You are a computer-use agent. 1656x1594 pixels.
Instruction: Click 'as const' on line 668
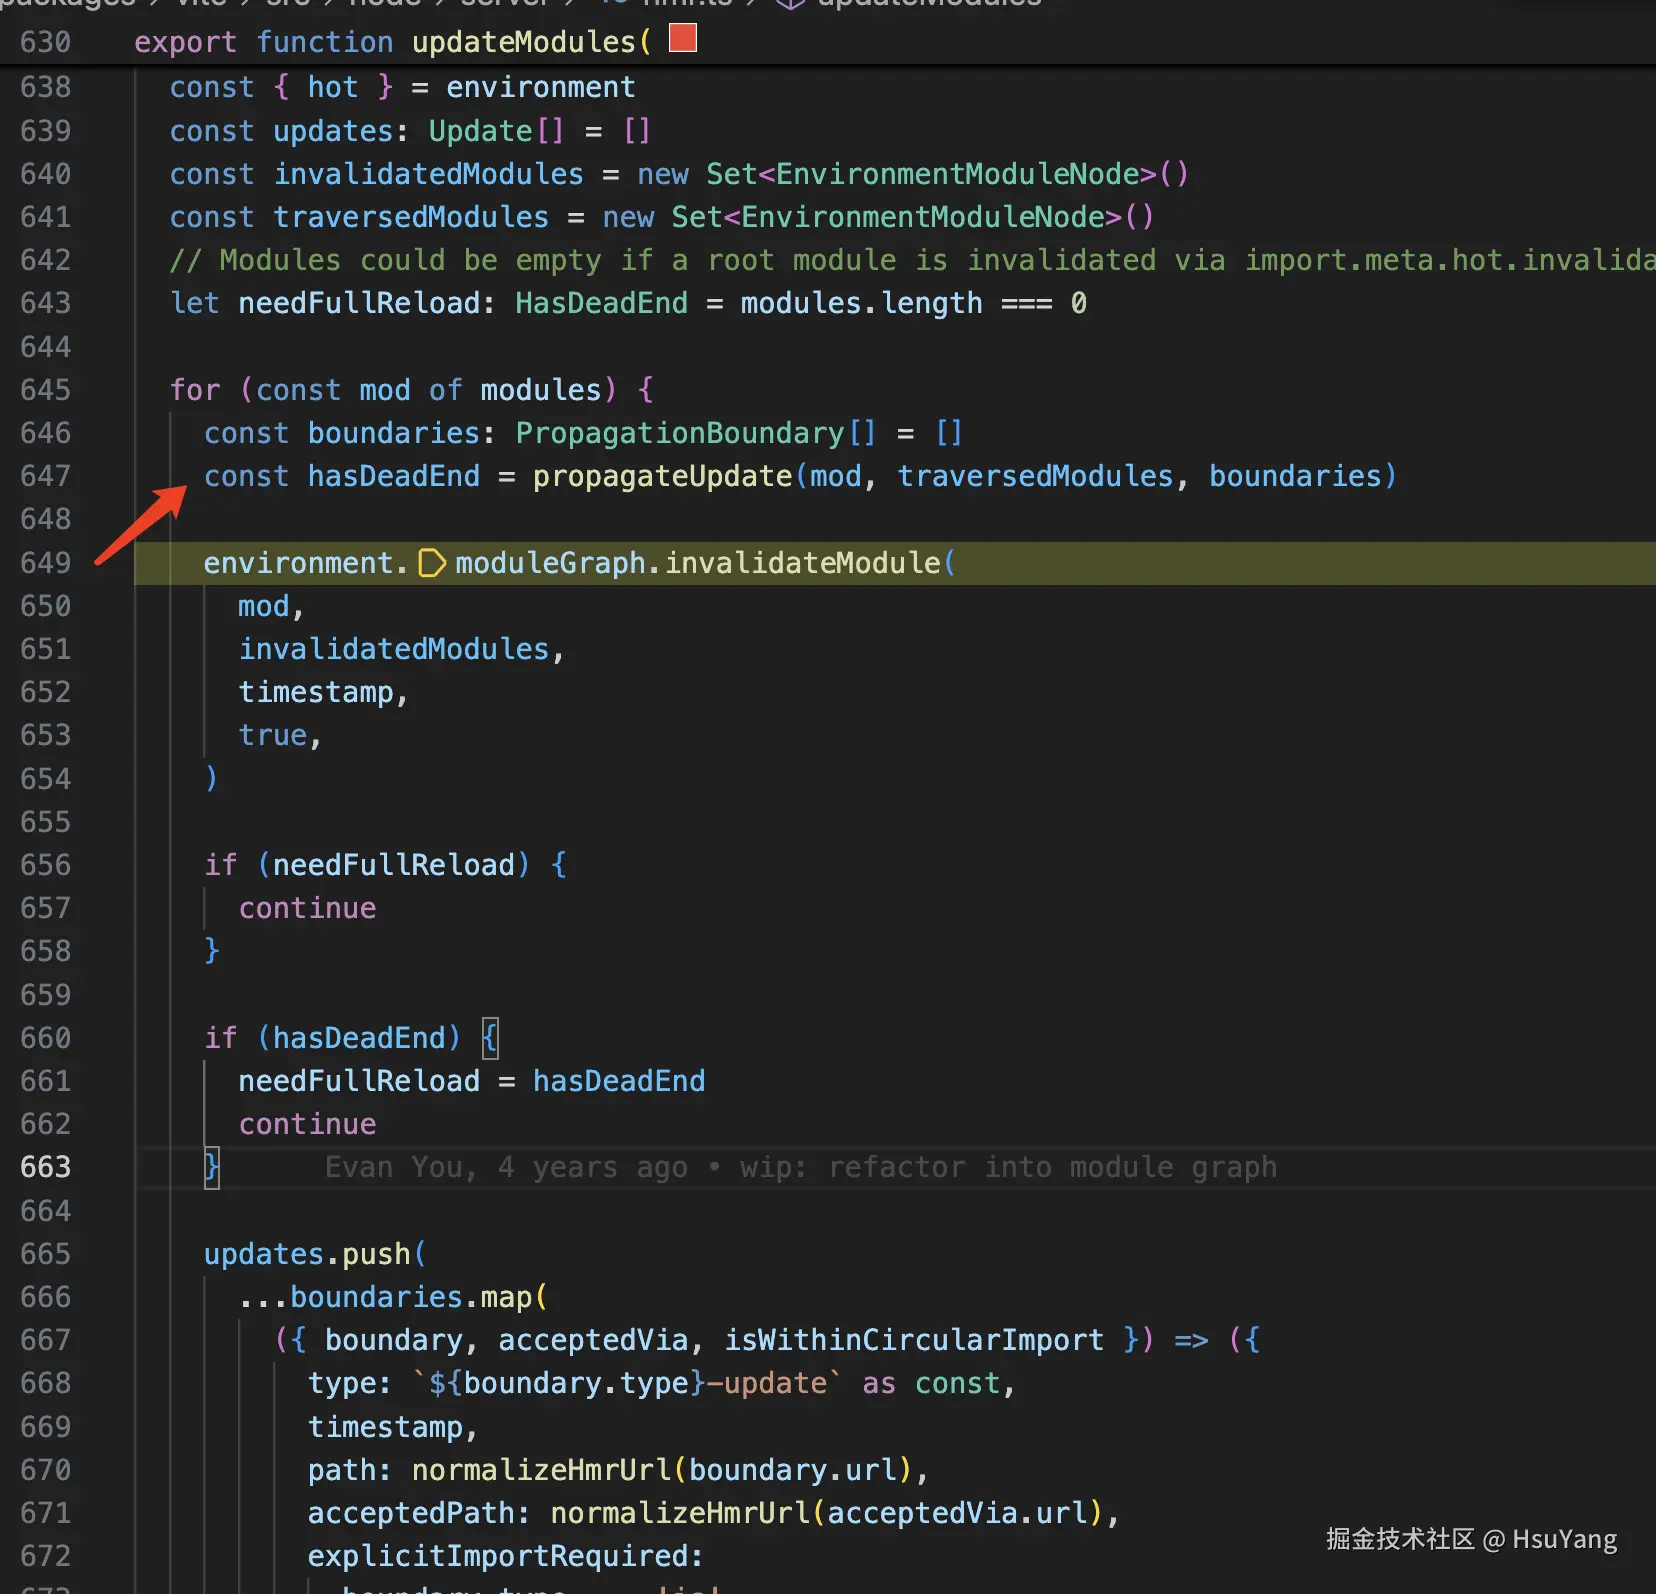click(x=932, y=1383)
